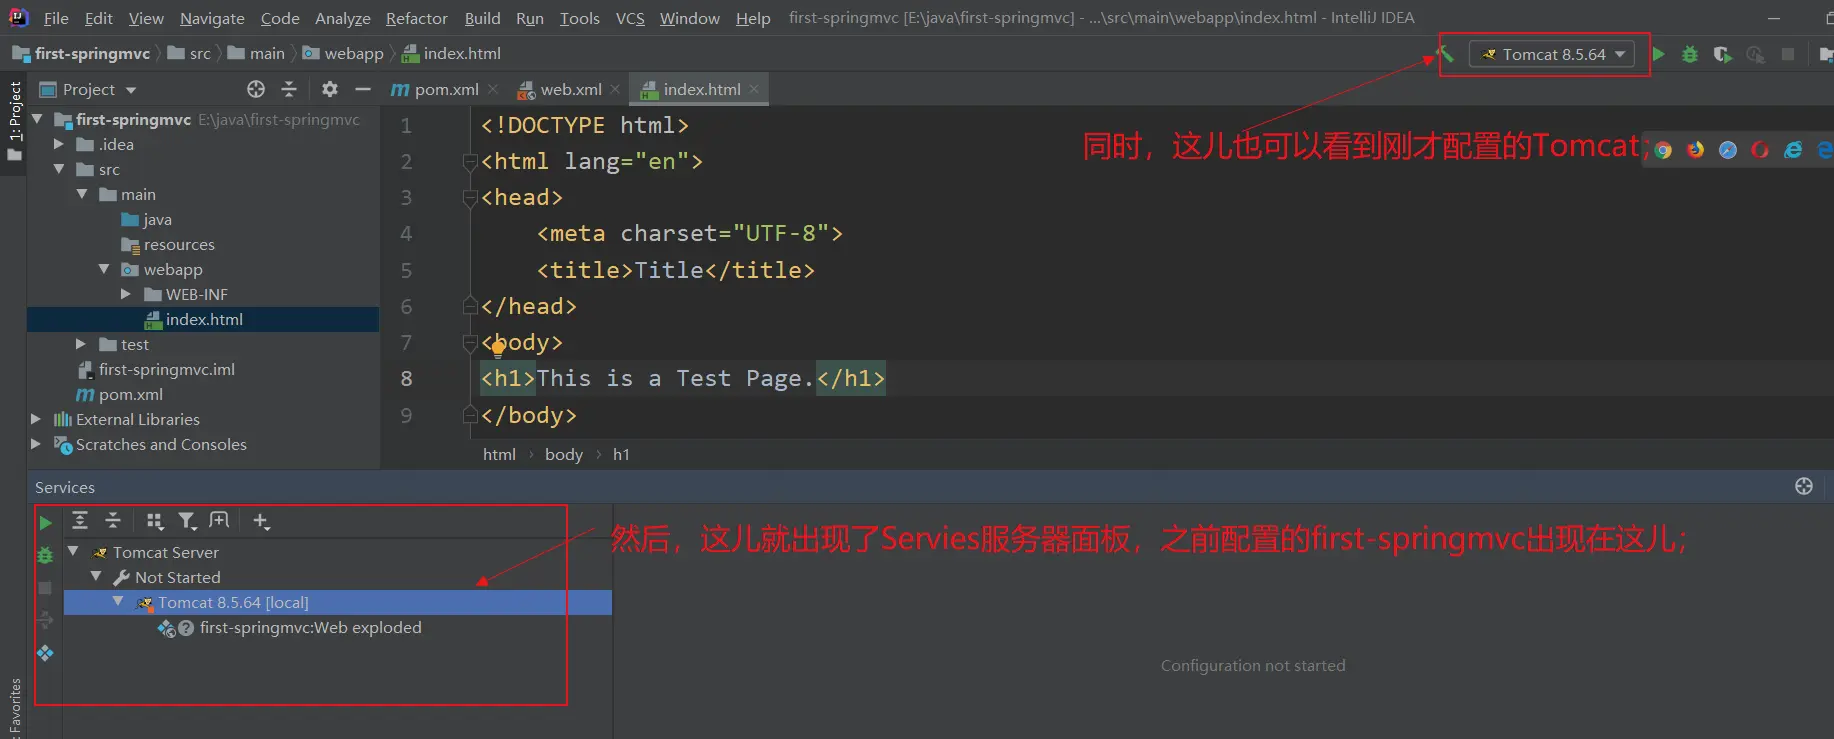This screenshot has height=739, width=1834.
Task: Collapse Tomcat 8.5.64 [local] node
Action: 118,602
